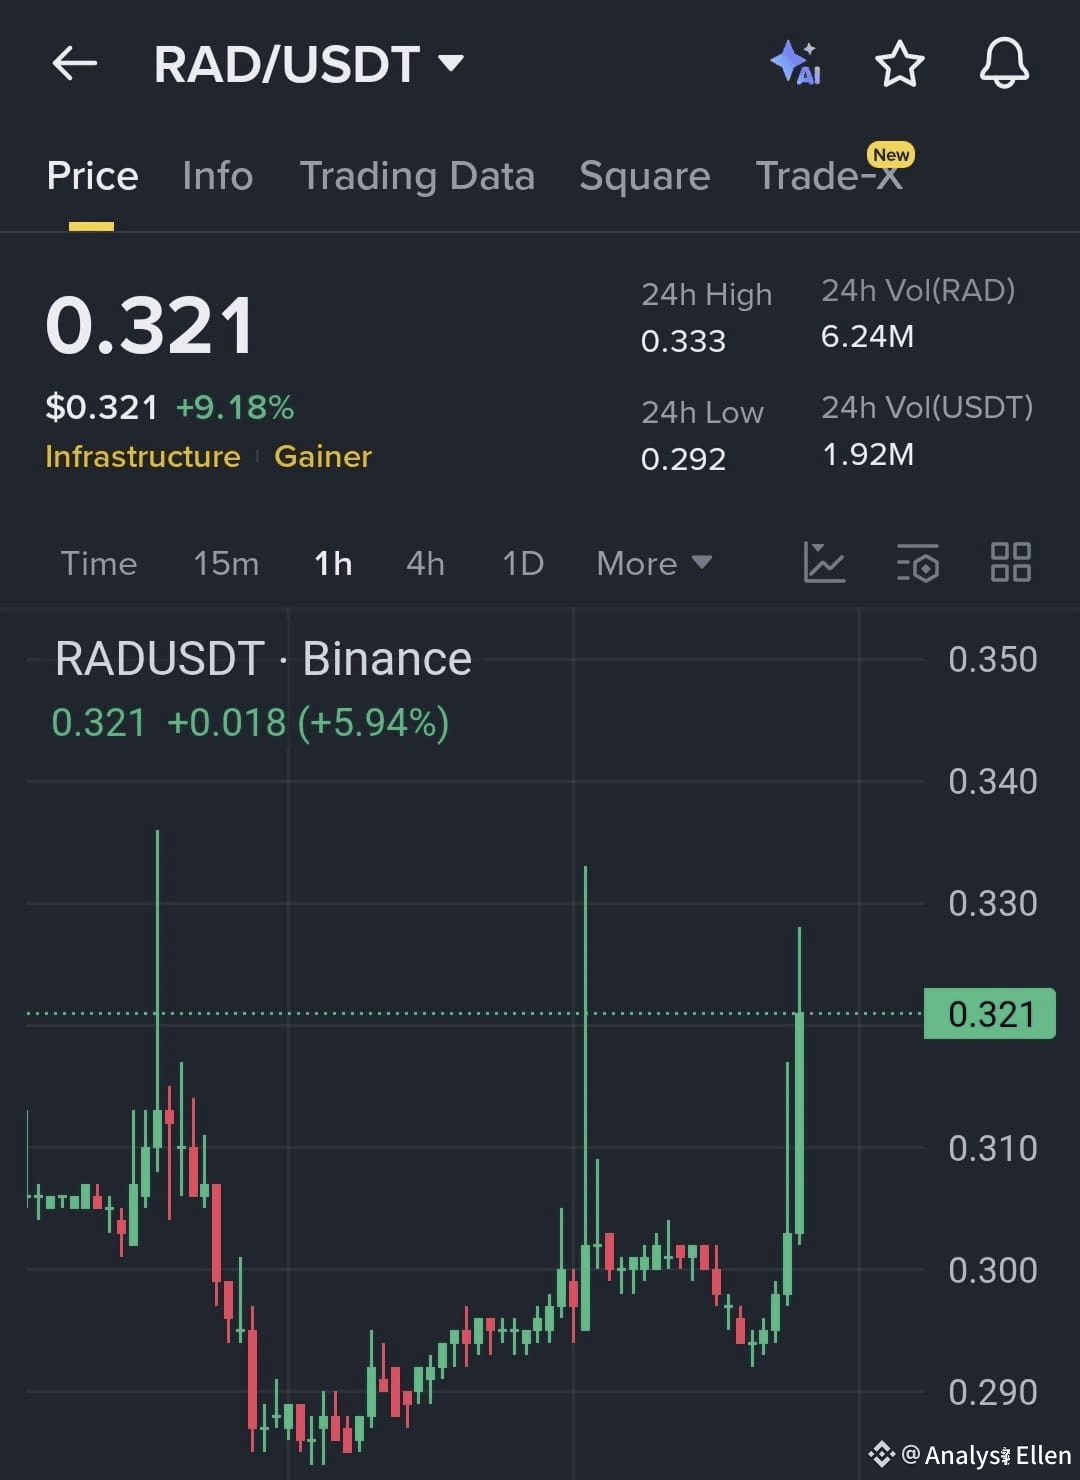The width and height of the screenshot is (1080, 1480).
Task: Open the Square tab
Action: tap(644, 177)
